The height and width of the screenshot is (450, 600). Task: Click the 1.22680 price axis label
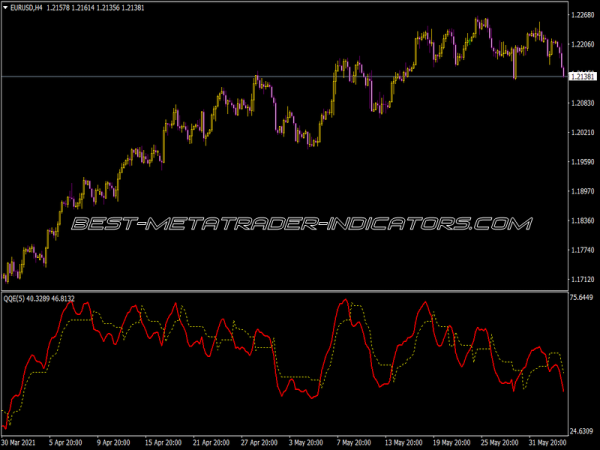(583, 15)
